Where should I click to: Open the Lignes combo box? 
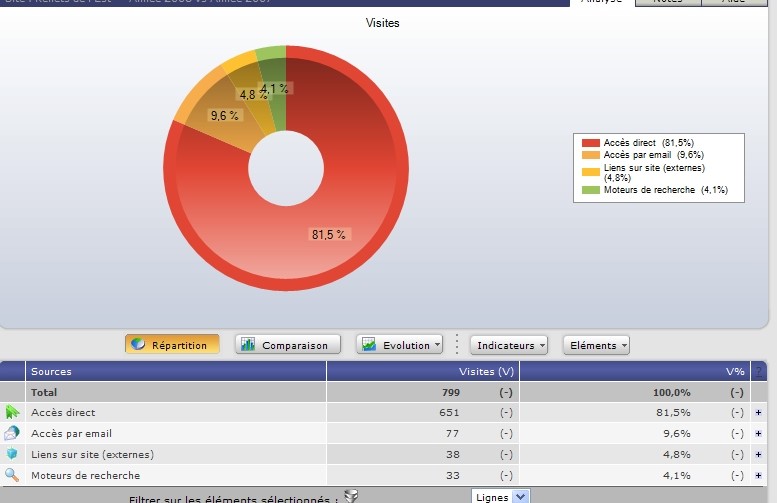[x=500, y=497]
